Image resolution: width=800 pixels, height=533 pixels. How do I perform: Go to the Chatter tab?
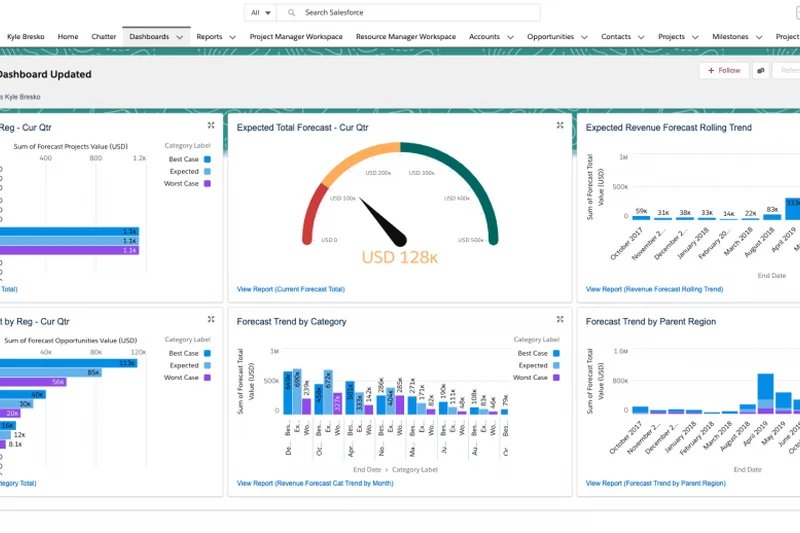pyautogui.click(x=104, y=37)
